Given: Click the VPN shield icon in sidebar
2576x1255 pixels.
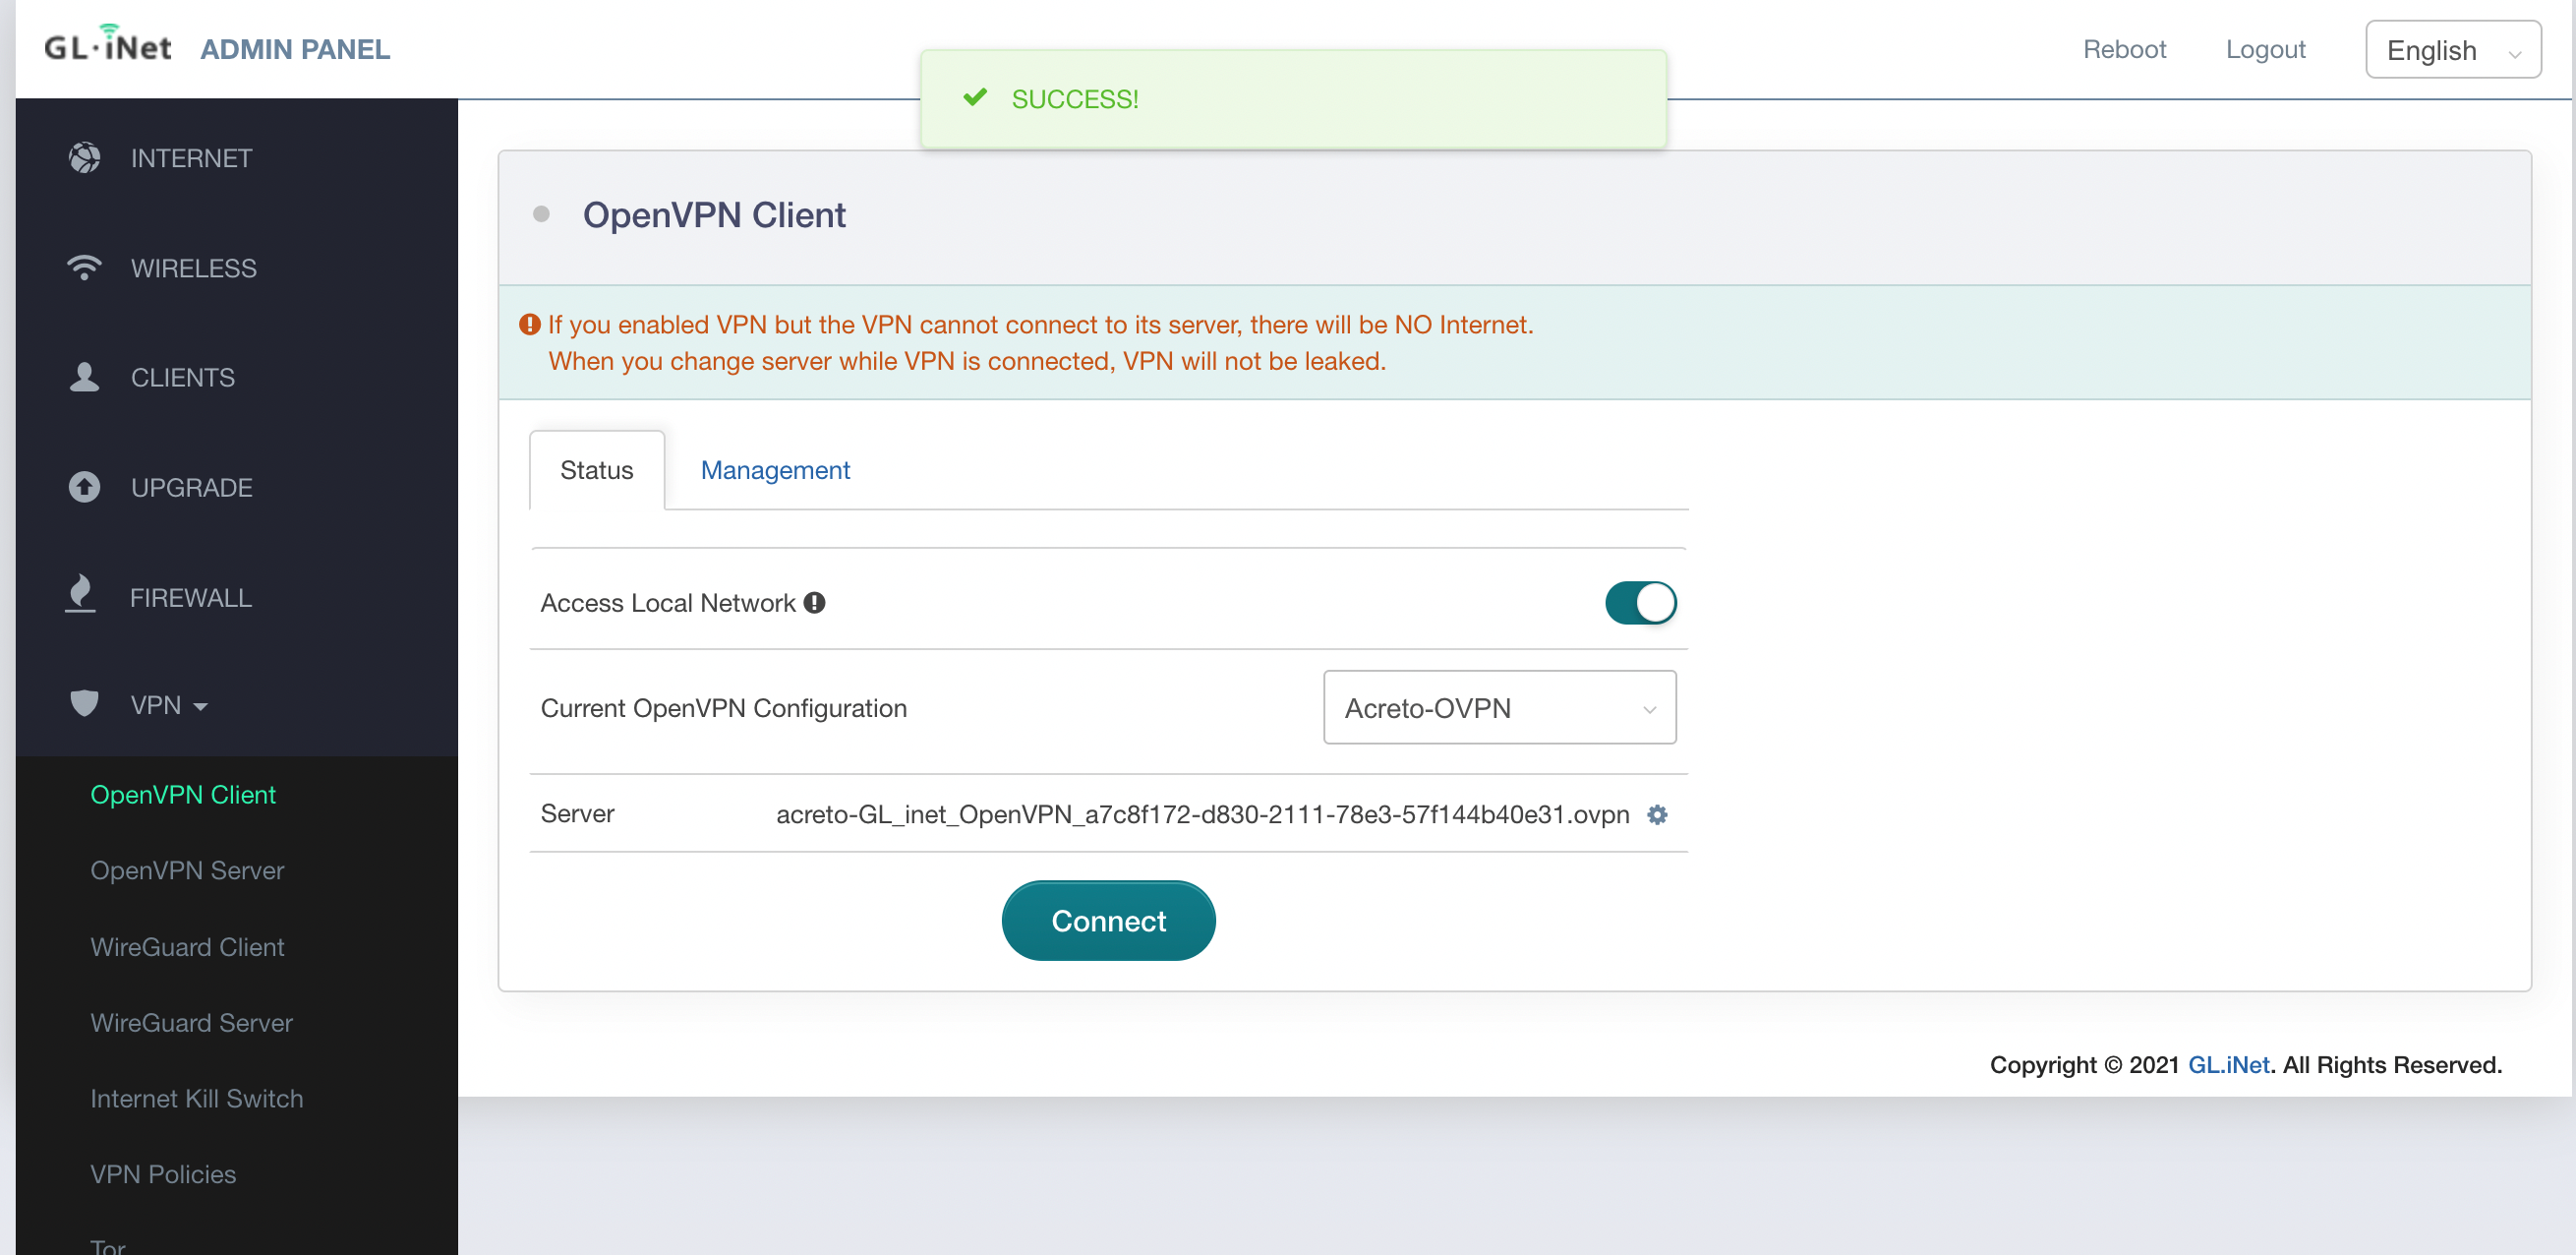Looking at the screenshot, I should click(x=84, y=704).
